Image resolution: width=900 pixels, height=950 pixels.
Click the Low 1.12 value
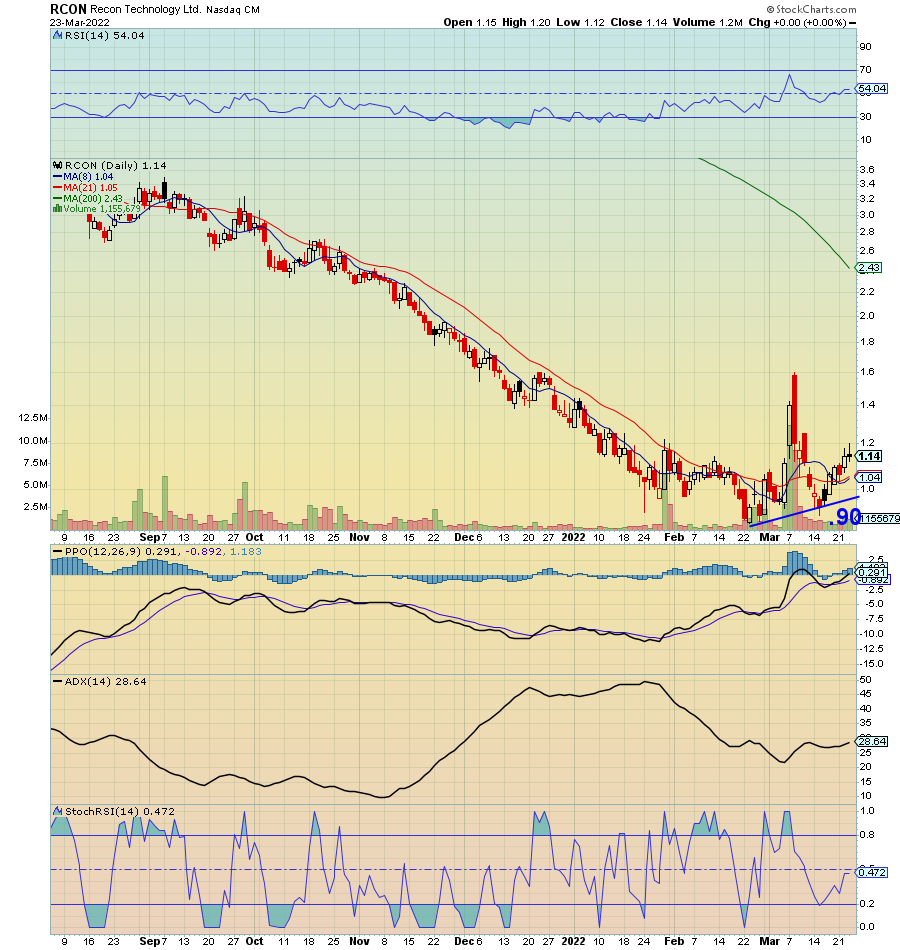tap(581, 22)
